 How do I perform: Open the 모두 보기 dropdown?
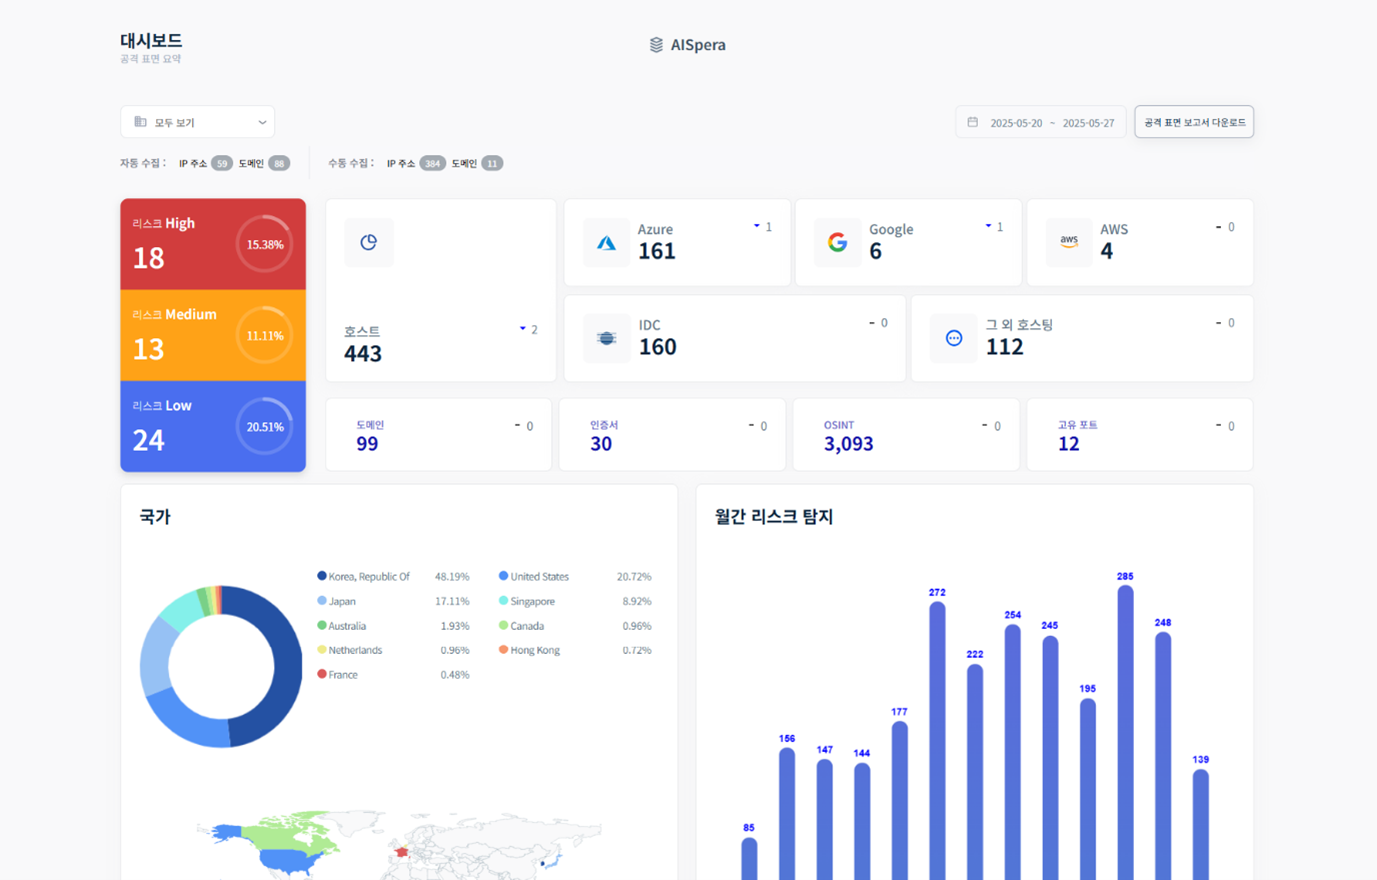coord(198,122)
